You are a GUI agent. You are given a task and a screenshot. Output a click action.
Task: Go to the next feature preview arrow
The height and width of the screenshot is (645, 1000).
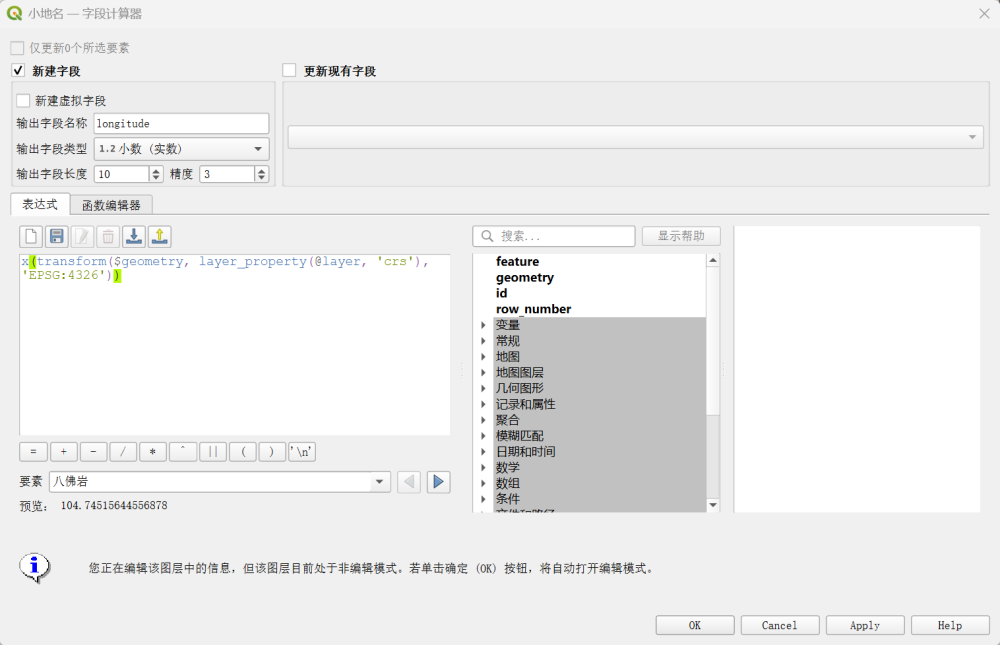click(438, 482)
